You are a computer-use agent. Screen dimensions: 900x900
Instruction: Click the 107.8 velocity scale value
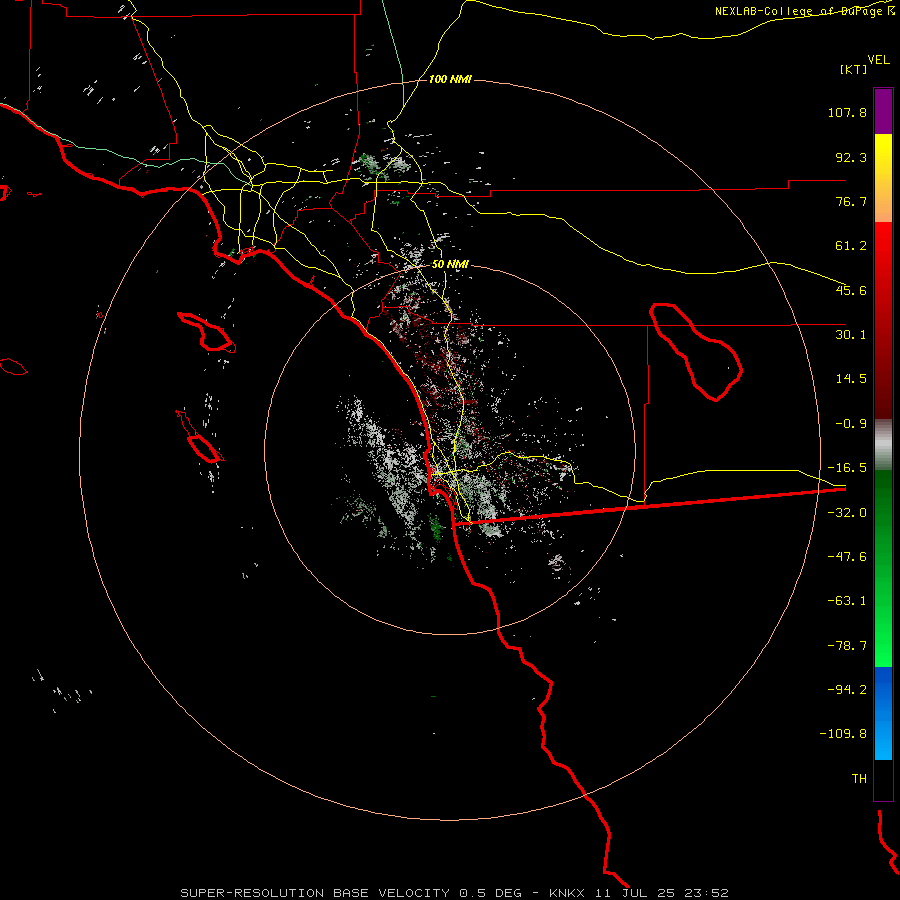[x=847, y=112]
